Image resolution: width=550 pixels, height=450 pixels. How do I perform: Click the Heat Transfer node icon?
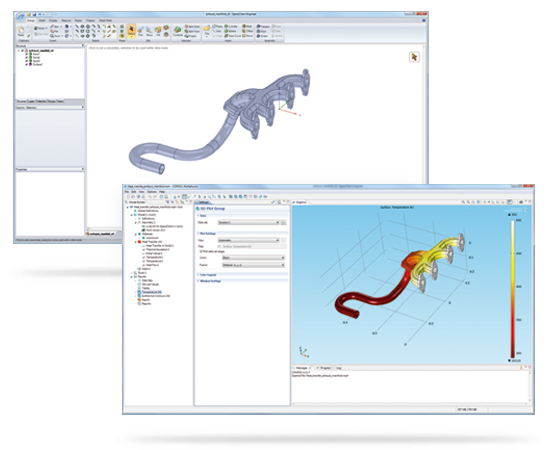tap(139, 242)
